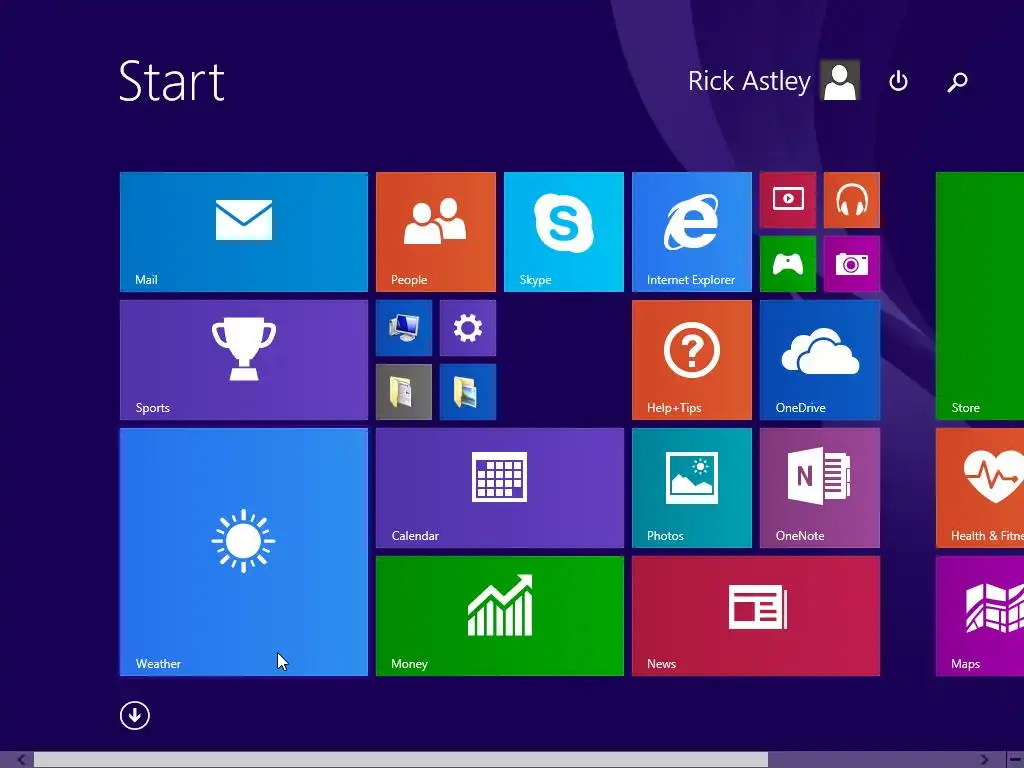The width and height of the screenshot is (1024, 768).
Task: Click the horizontal scrollbar thumb
Action: click(401, 760)
